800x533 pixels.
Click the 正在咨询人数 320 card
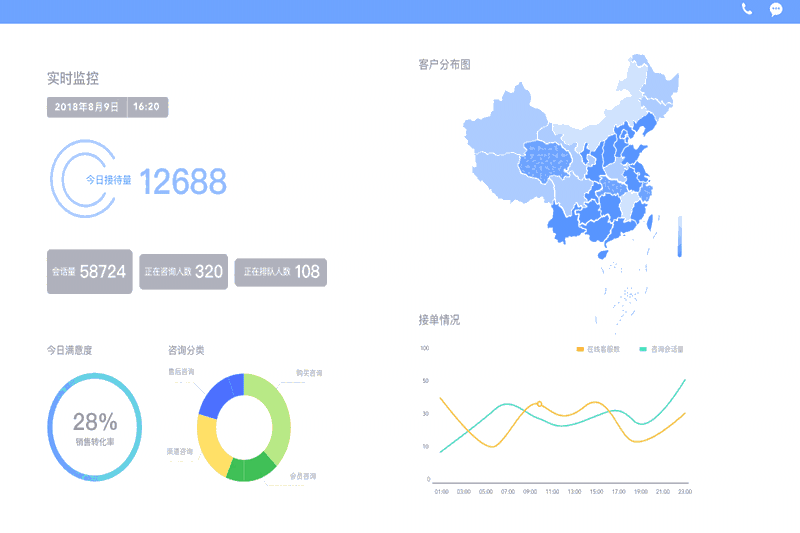pos(184,271)
